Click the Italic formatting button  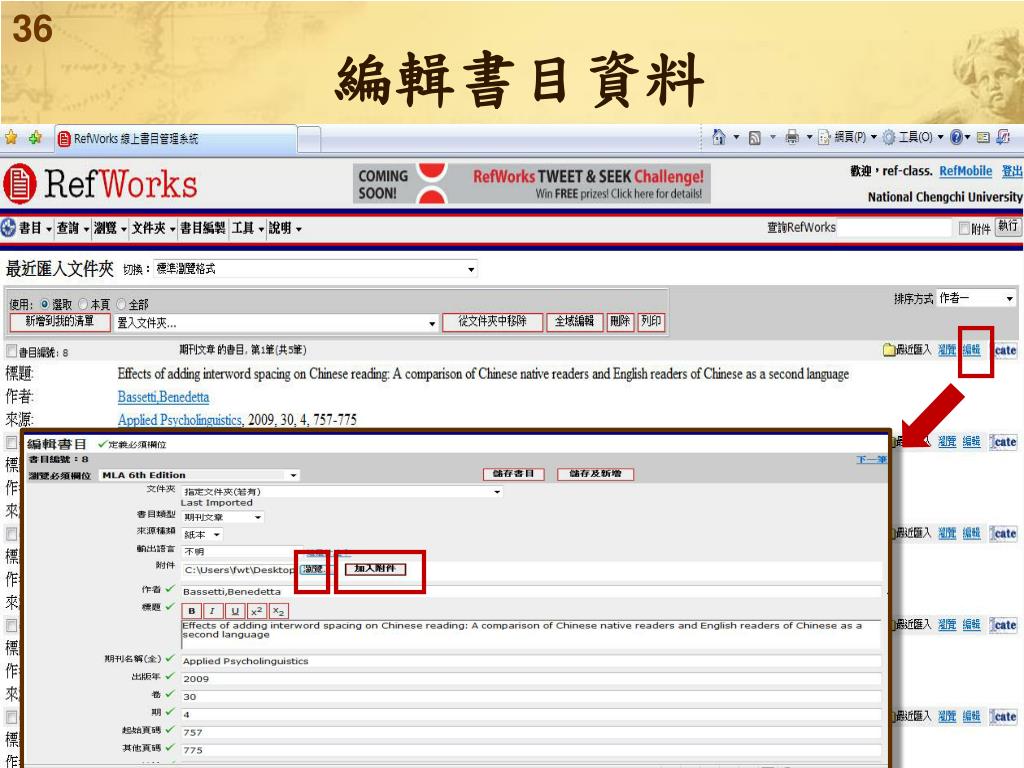212,611
